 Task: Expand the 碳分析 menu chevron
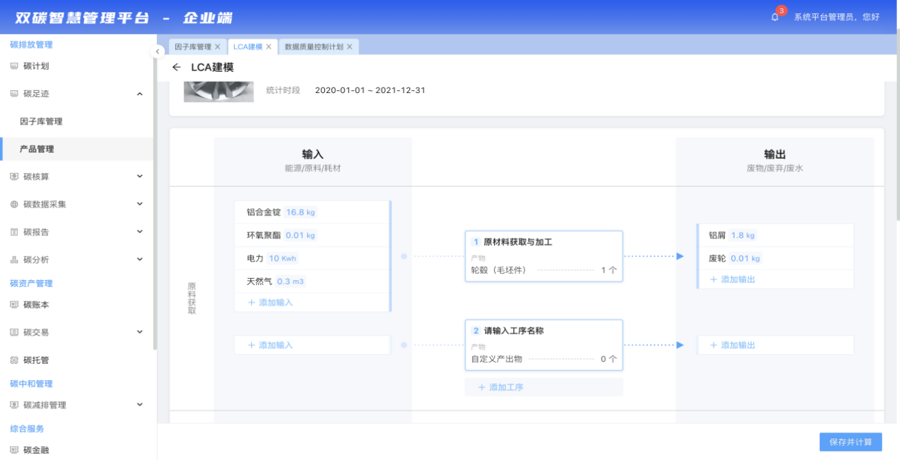pyautogui.click(x=139, y=259)
